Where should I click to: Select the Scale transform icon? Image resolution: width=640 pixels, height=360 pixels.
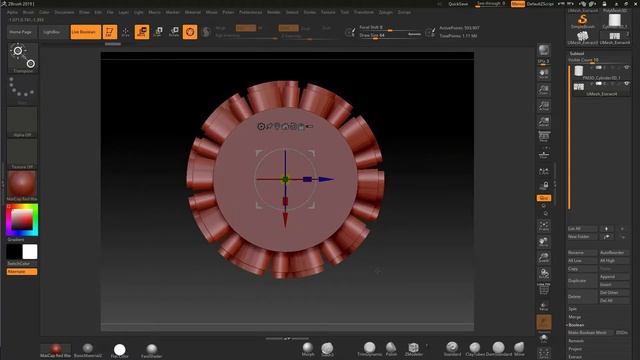(158, 32)
